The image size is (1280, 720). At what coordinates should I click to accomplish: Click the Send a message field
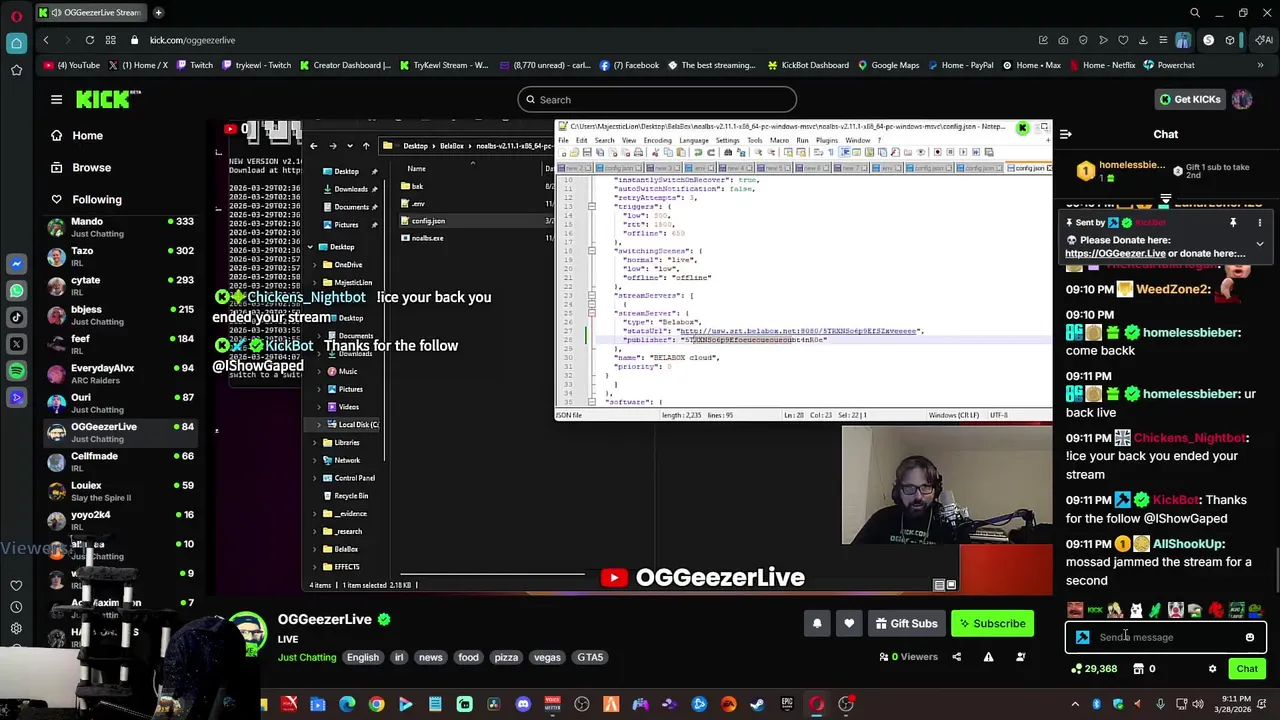pos(1166,637)
